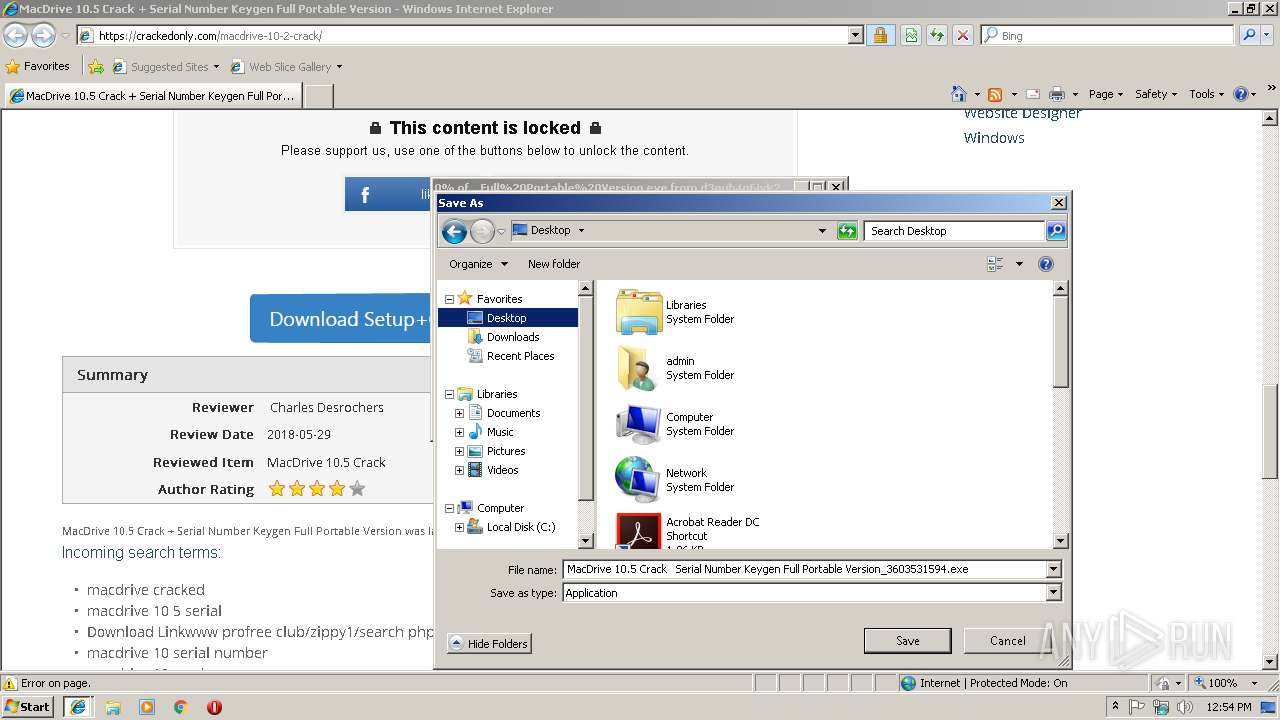The width and height of the screenshot is (1280, 720).
Task: Click the IE Print icon
Action: pyautogui.click(x=1056, y=94)
